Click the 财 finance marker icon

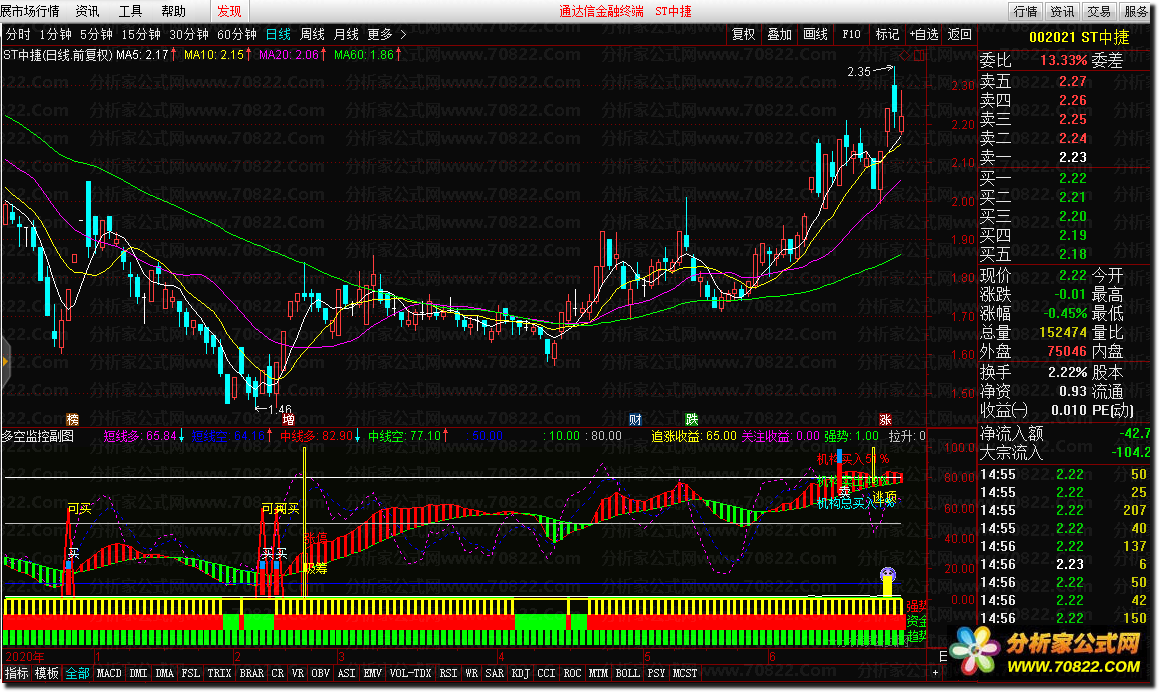point(635,420)
